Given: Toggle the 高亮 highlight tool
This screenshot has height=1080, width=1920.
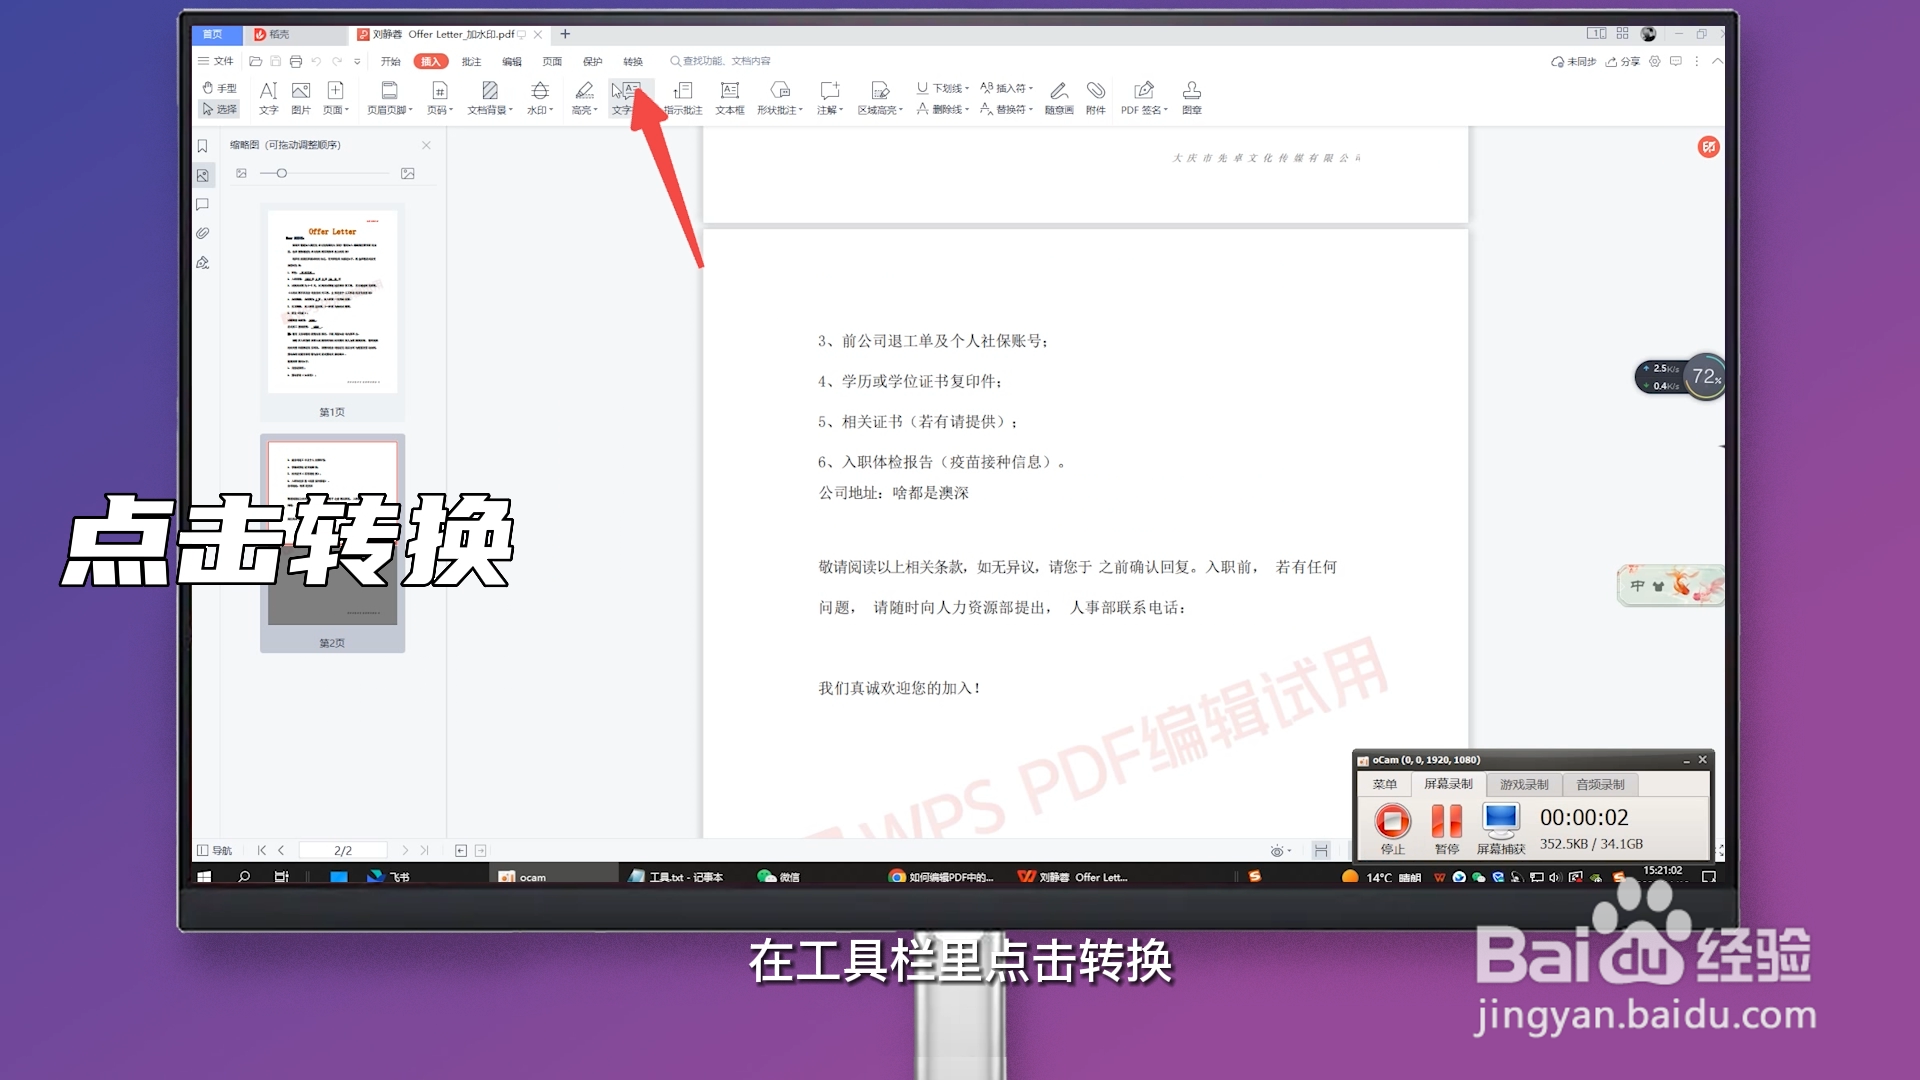Looking at the screenshot, I should 585,97.
